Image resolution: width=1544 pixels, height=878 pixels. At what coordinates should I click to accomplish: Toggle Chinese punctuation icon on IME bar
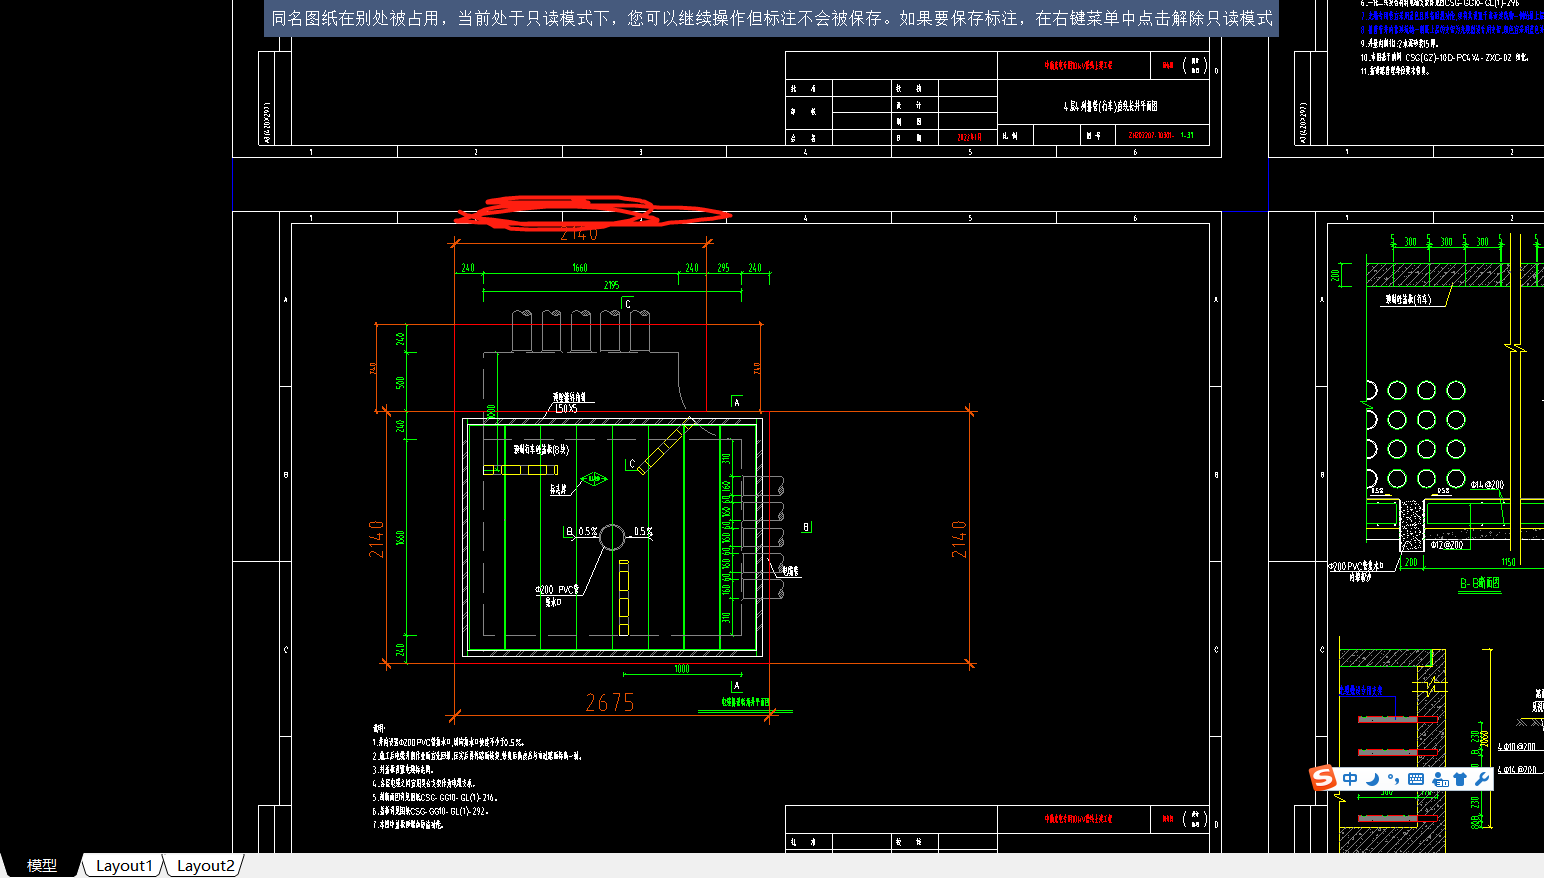point(1393,779)
